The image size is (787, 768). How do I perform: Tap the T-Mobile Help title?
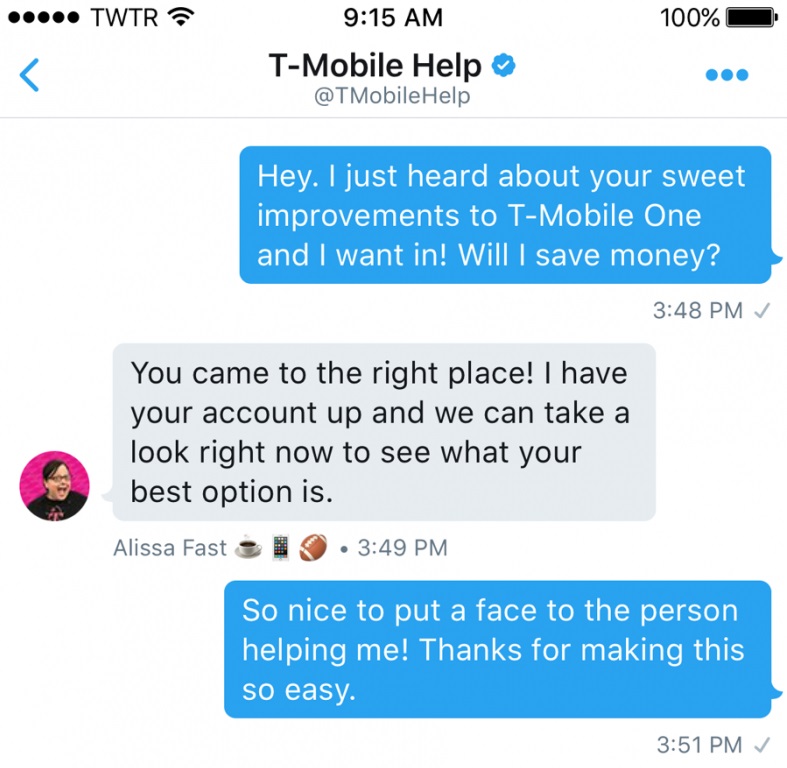tap(375, 66)
